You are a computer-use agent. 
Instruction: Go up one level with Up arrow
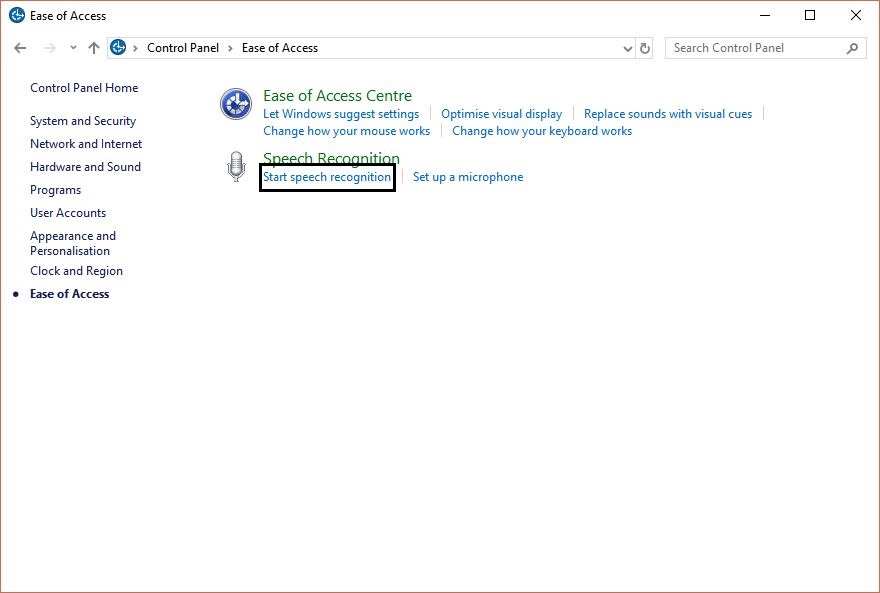(94, 48)
